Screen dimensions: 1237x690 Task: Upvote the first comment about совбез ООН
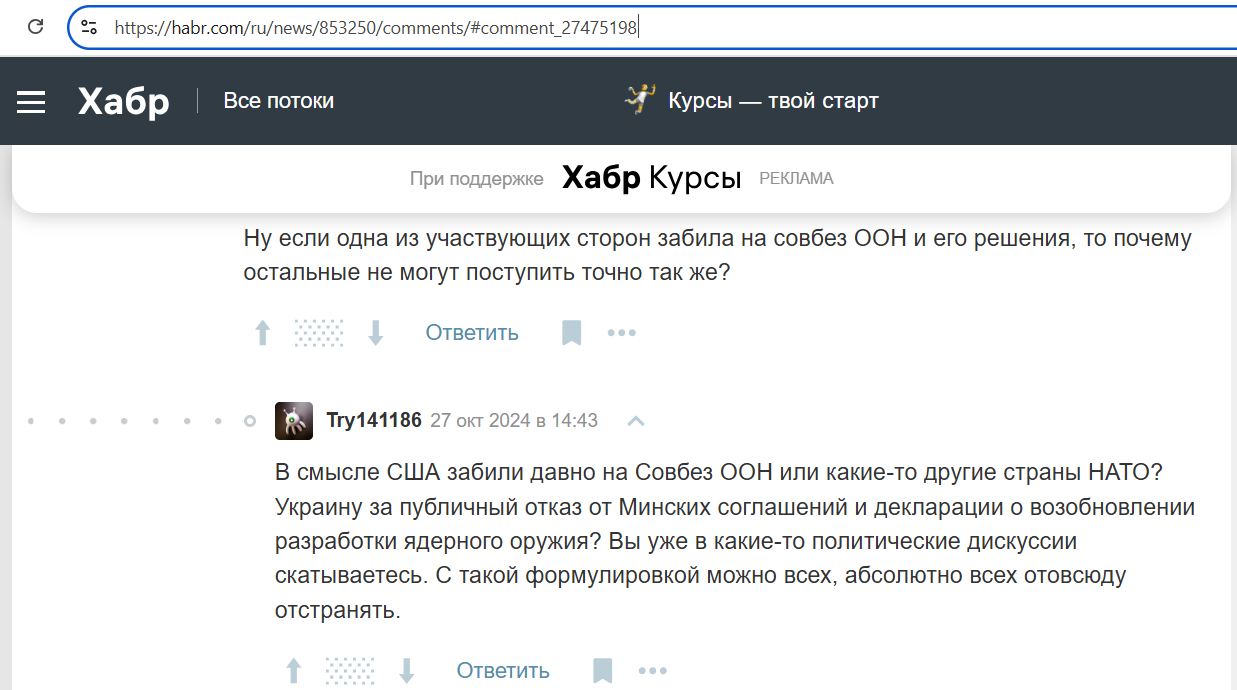(x=263, y=333)
